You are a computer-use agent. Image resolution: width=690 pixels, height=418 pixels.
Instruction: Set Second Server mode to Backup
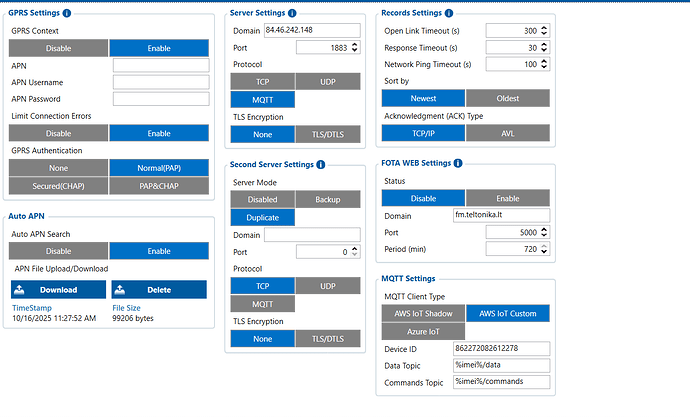[x=327, y=200]
